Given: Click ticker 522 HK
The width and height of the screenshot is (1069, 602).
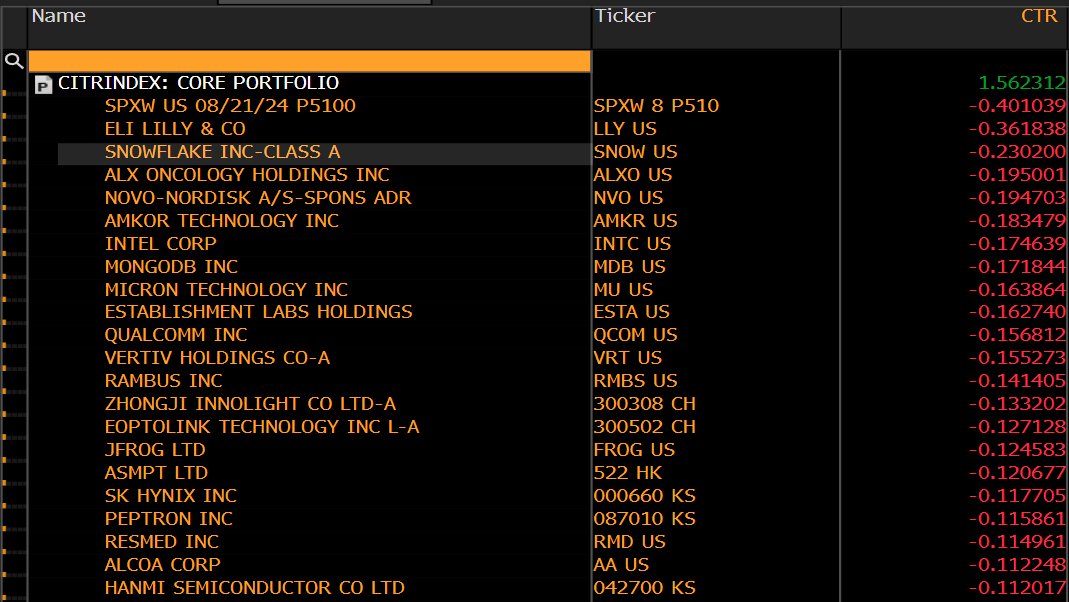Looking at the screenshot, I should pos(627,472).
